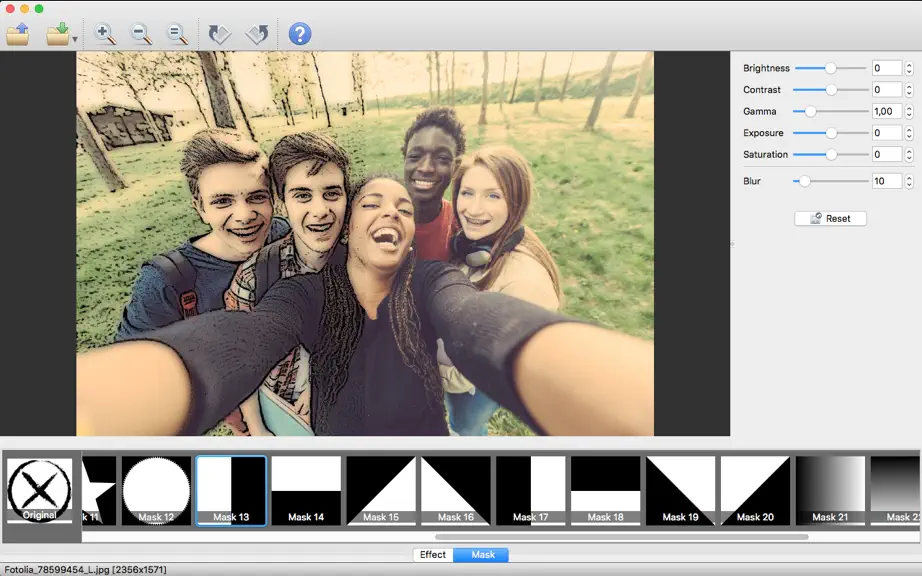Rotate image using the right rotate icon
This screenshot has width=922, height=576.
point(257,34)
